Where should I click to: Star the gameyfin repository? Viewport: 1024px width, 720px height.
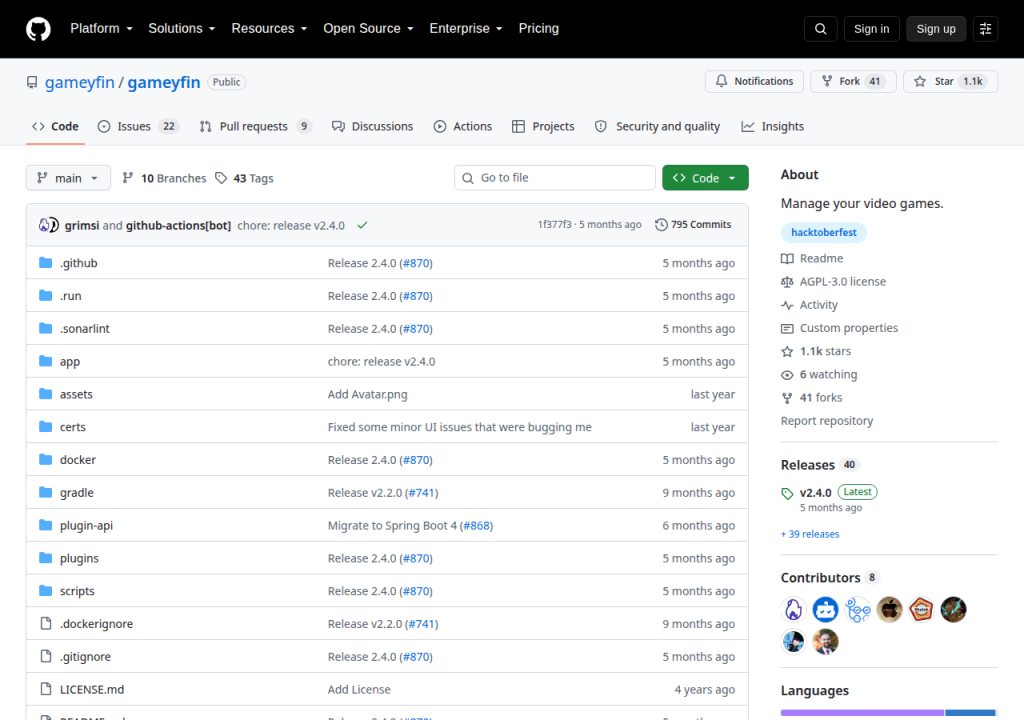(x=950, y=81)
